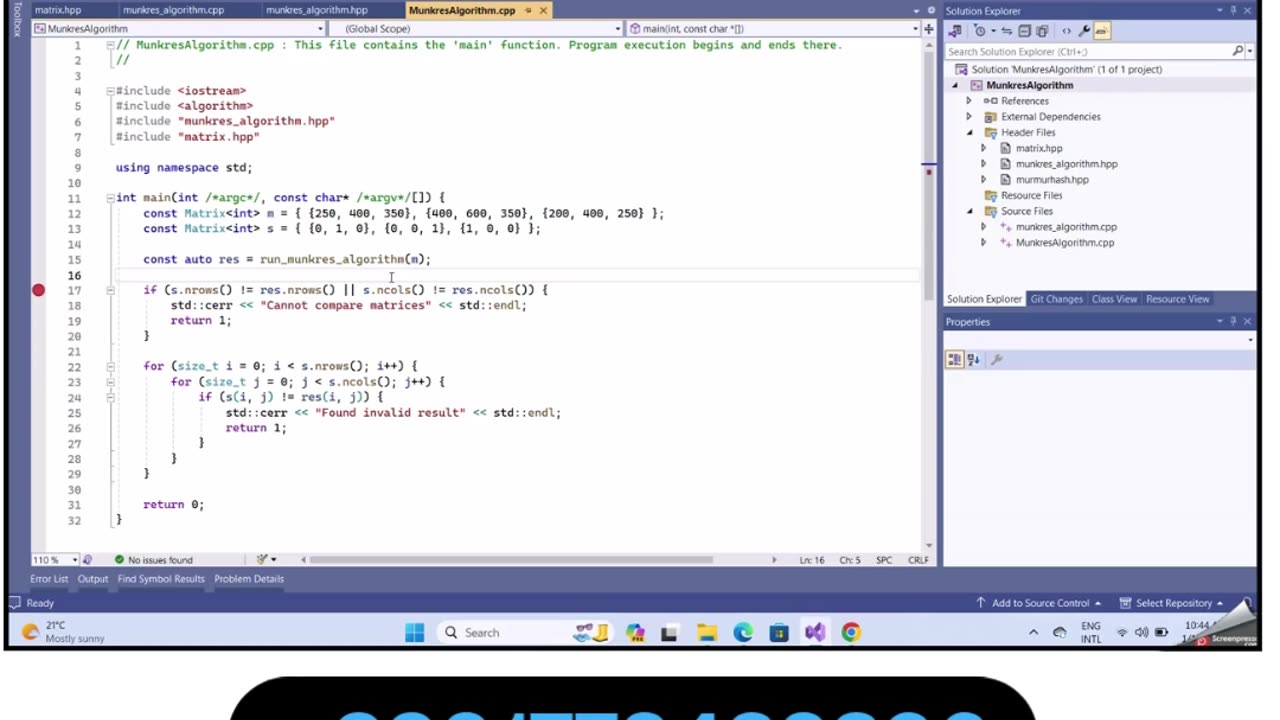The image size is (1280, 720).
Task: Click the View Code angle-brackets icon
Action: click(1065, 31)
